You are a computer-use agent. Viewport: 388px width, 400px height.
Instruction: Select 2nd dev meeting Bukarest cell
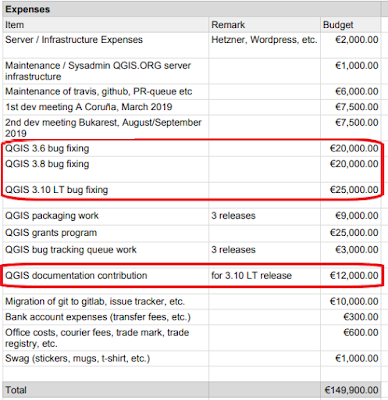pos(106,128)
